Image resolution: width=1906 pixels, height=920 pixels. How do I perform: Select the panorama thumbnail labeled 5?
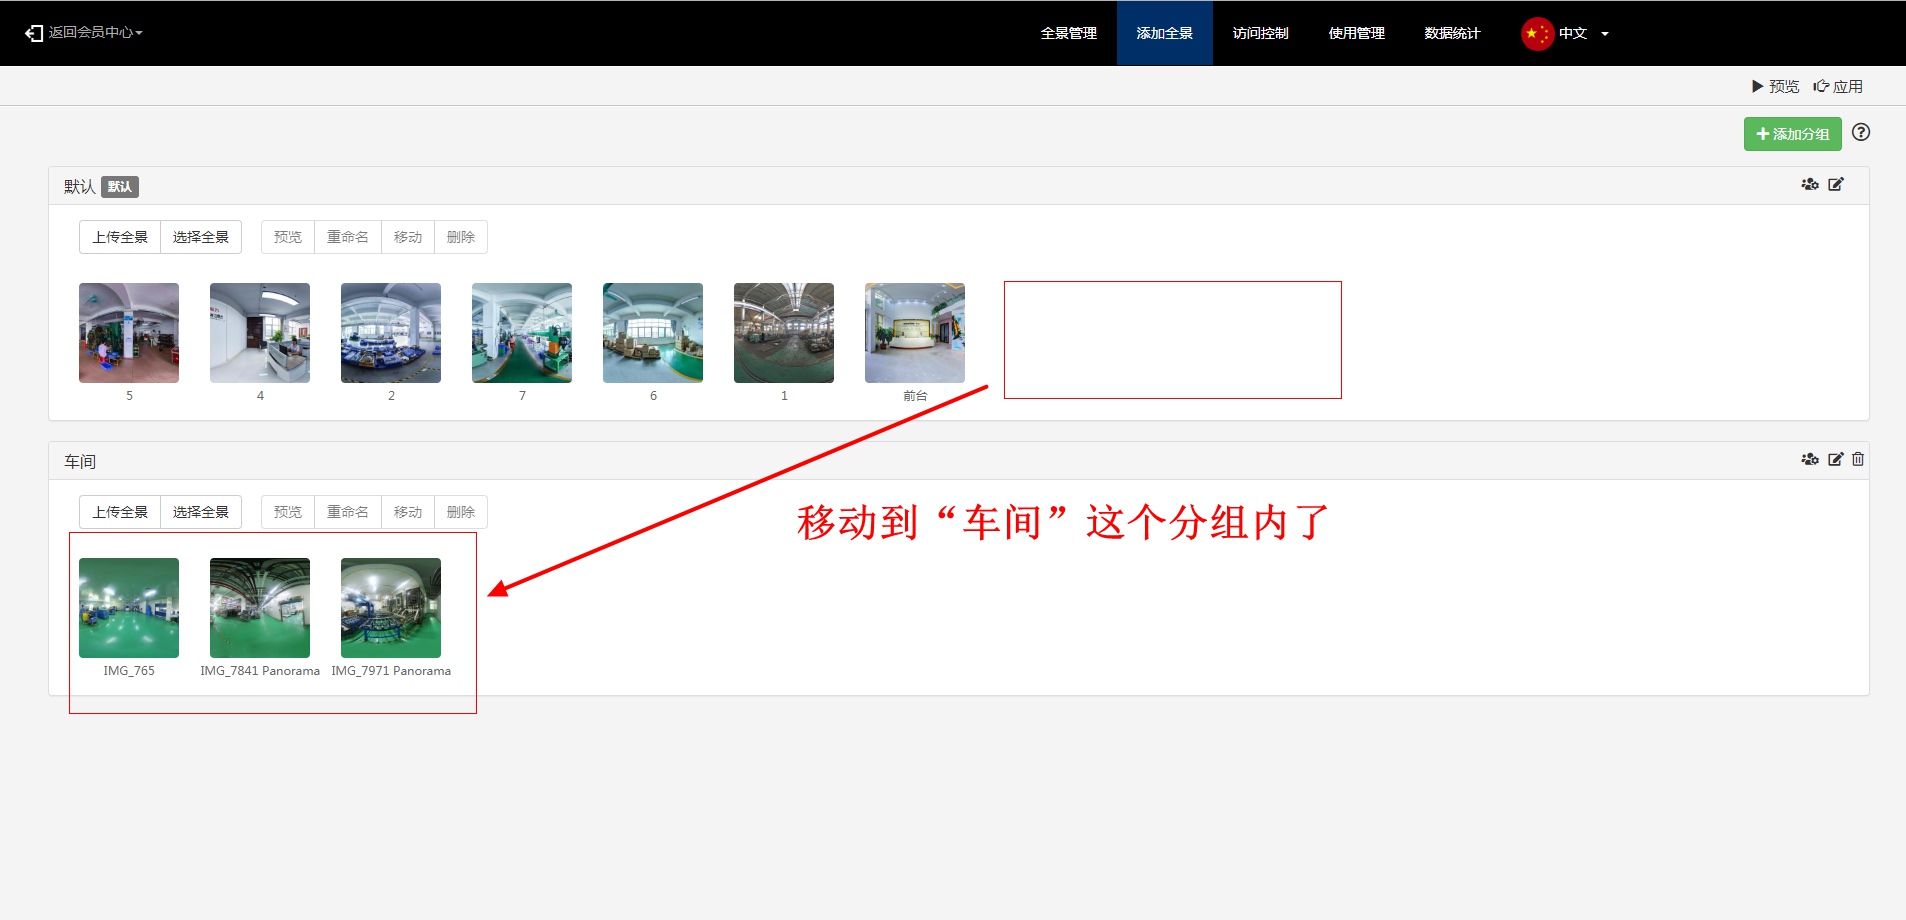tap(129, 334)
